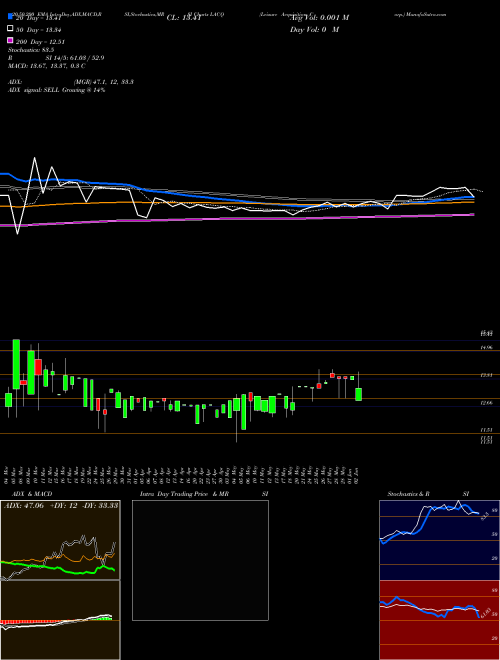
Task: Open the red RSI chart panel
Action: pyautogui.click(x=439, y=620)
